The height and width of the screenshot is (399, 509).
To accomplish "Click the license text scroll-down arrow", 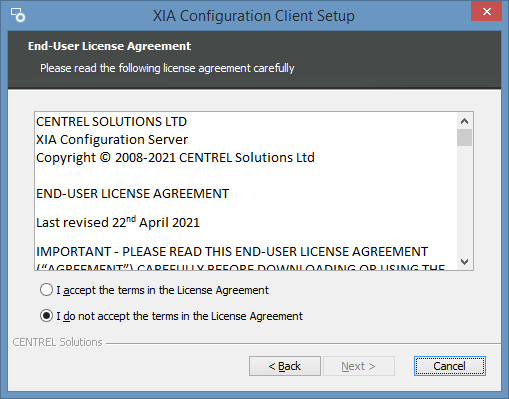I will tap(464, 262).
